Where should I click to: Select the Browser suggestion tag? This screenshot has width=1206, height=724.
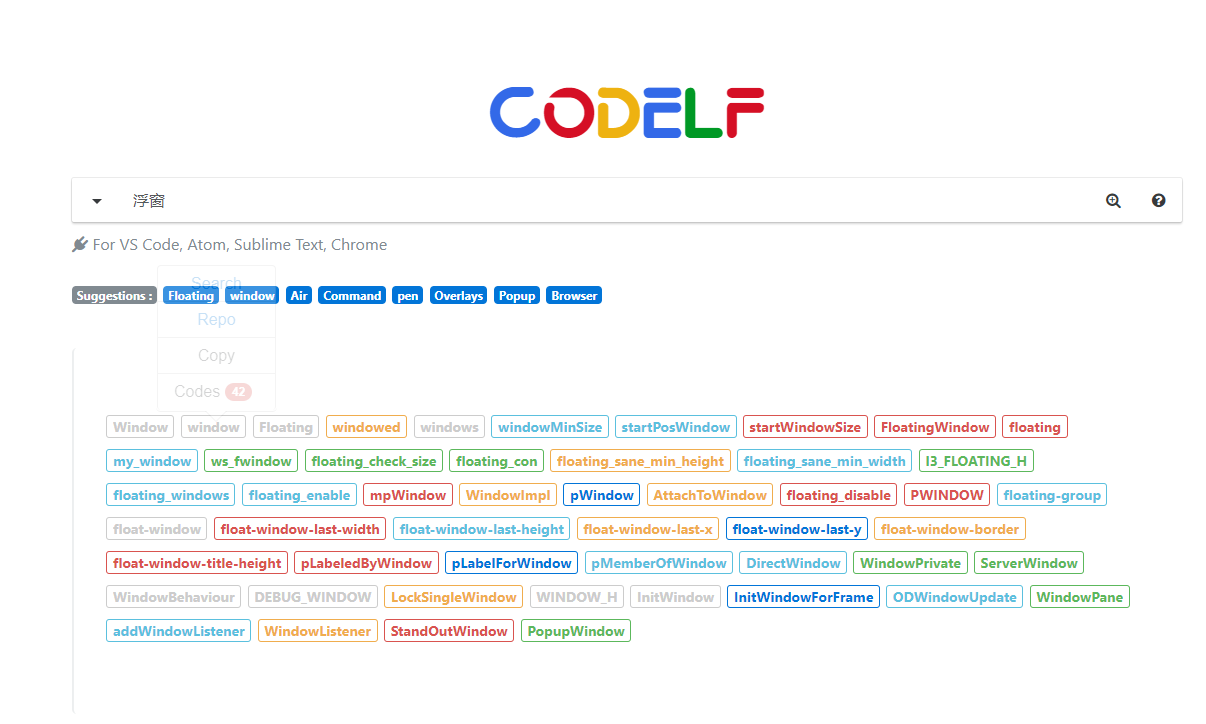click(x=574, y=296)
